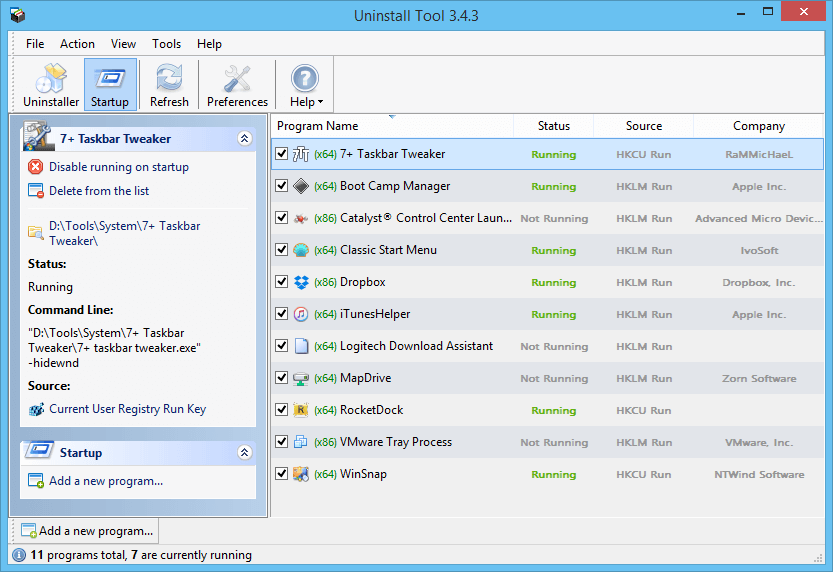The height and width of the screenshot is (572, 833).
Task: Toggle the Classic Start Menu checkbox
Action: pyautogui.click(x=282, y=250)
